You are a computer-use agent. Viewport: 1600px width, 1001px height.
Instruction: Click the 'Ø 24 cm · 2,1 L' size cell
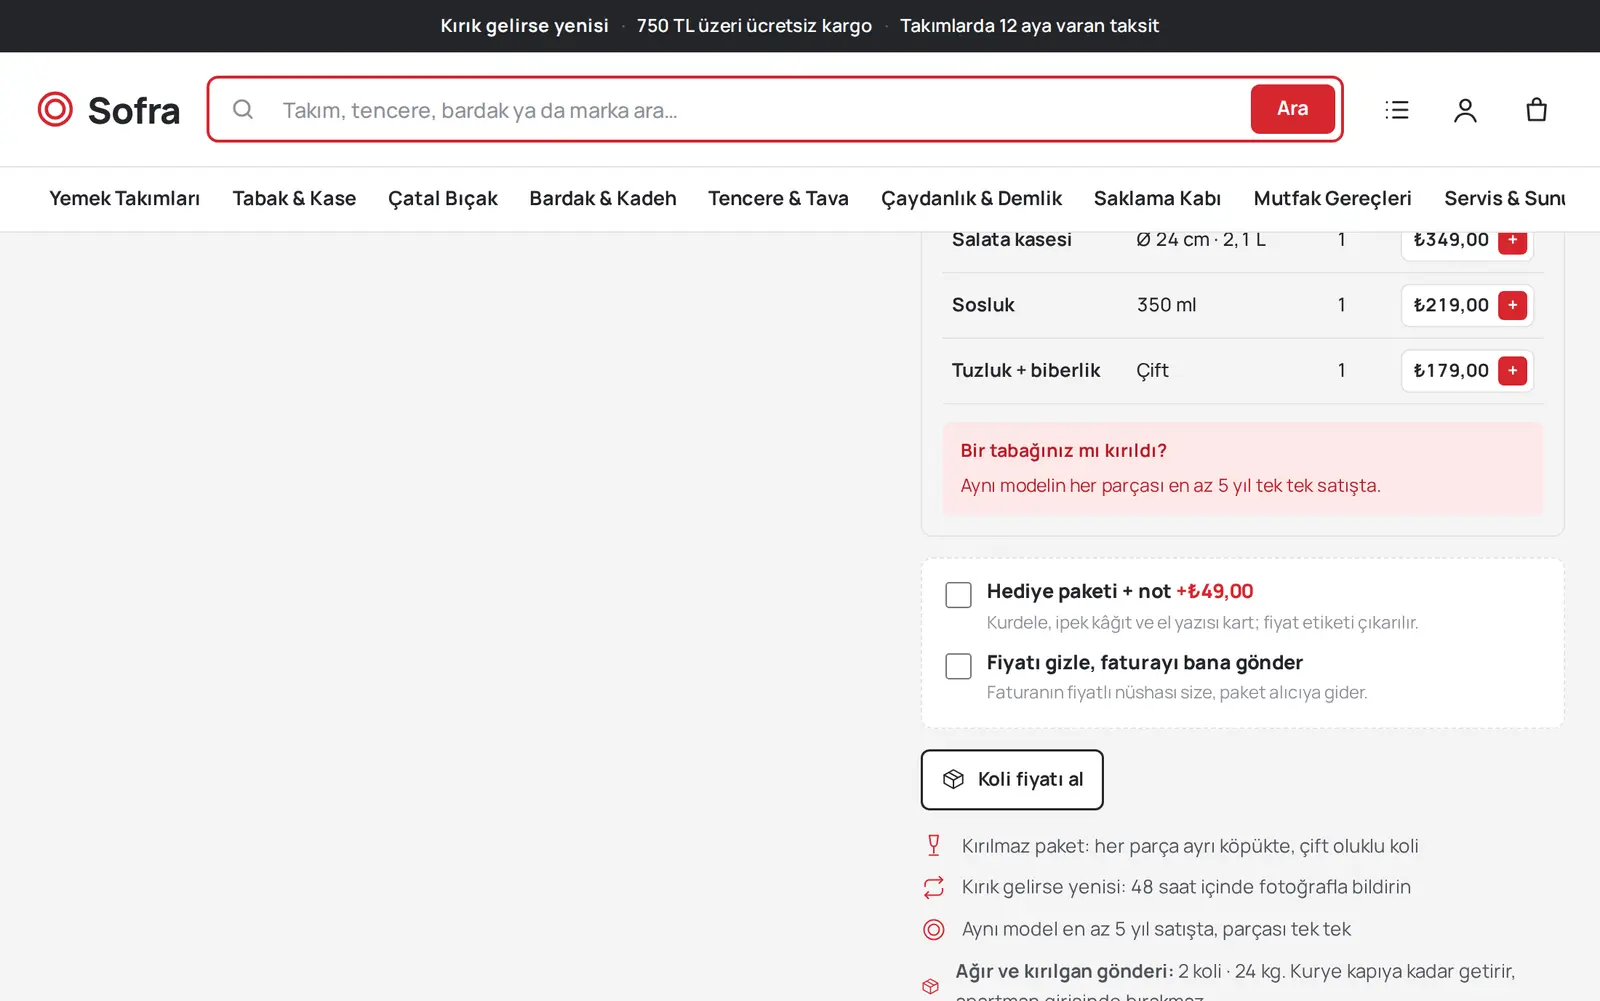(x=1201, y=240)
